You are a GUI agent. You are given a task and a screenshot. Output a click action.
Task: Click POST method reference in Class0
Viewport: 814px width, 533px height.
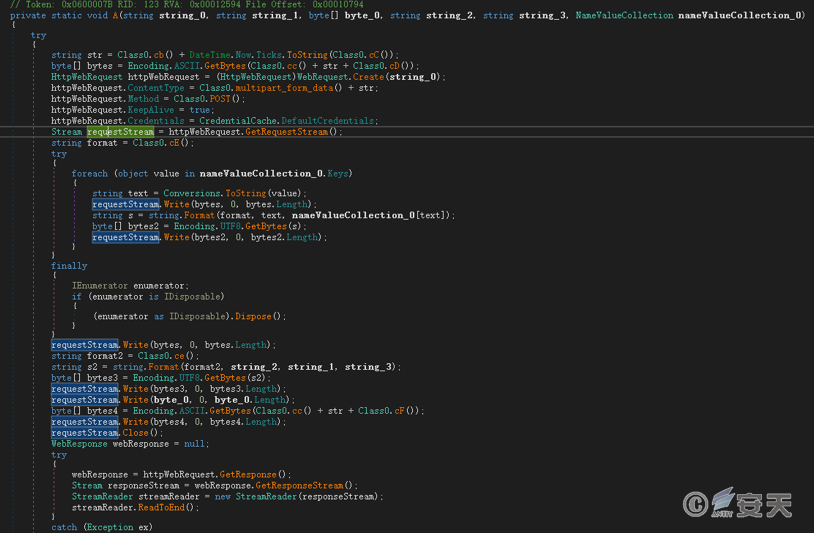[220, 99]
